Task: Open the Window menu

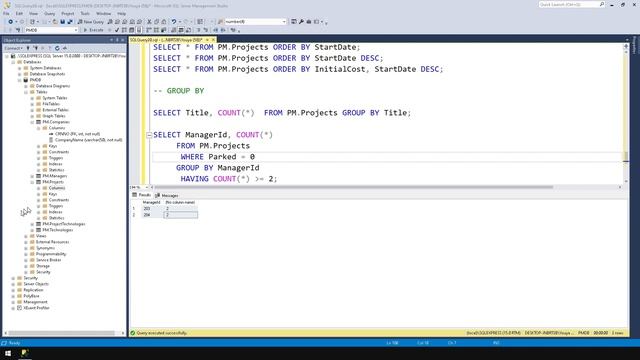Action: tap(103, 13)
